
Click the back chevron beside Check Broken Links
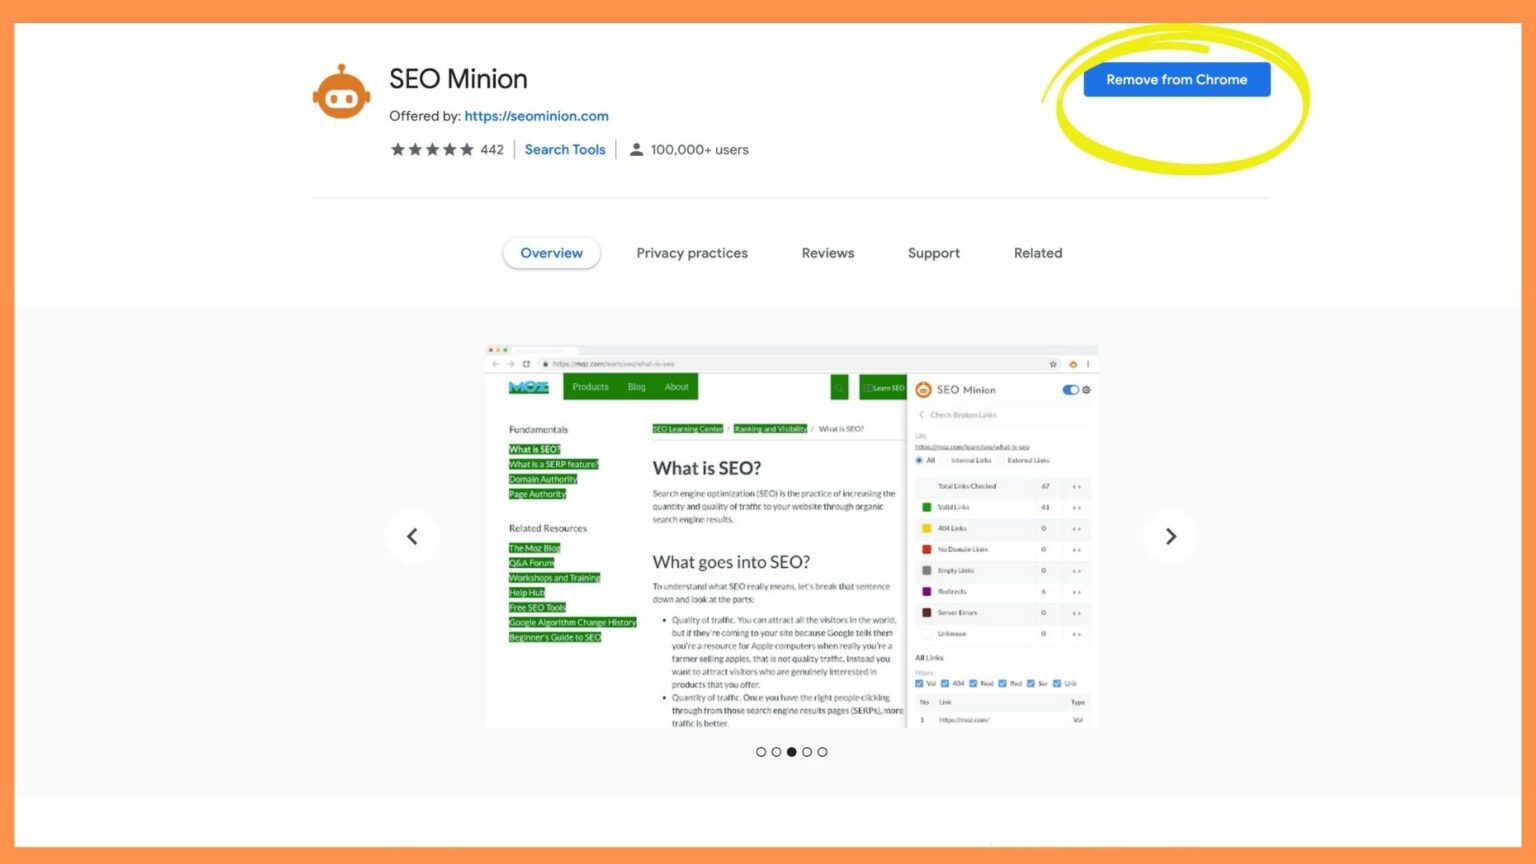tap(922, 414)
